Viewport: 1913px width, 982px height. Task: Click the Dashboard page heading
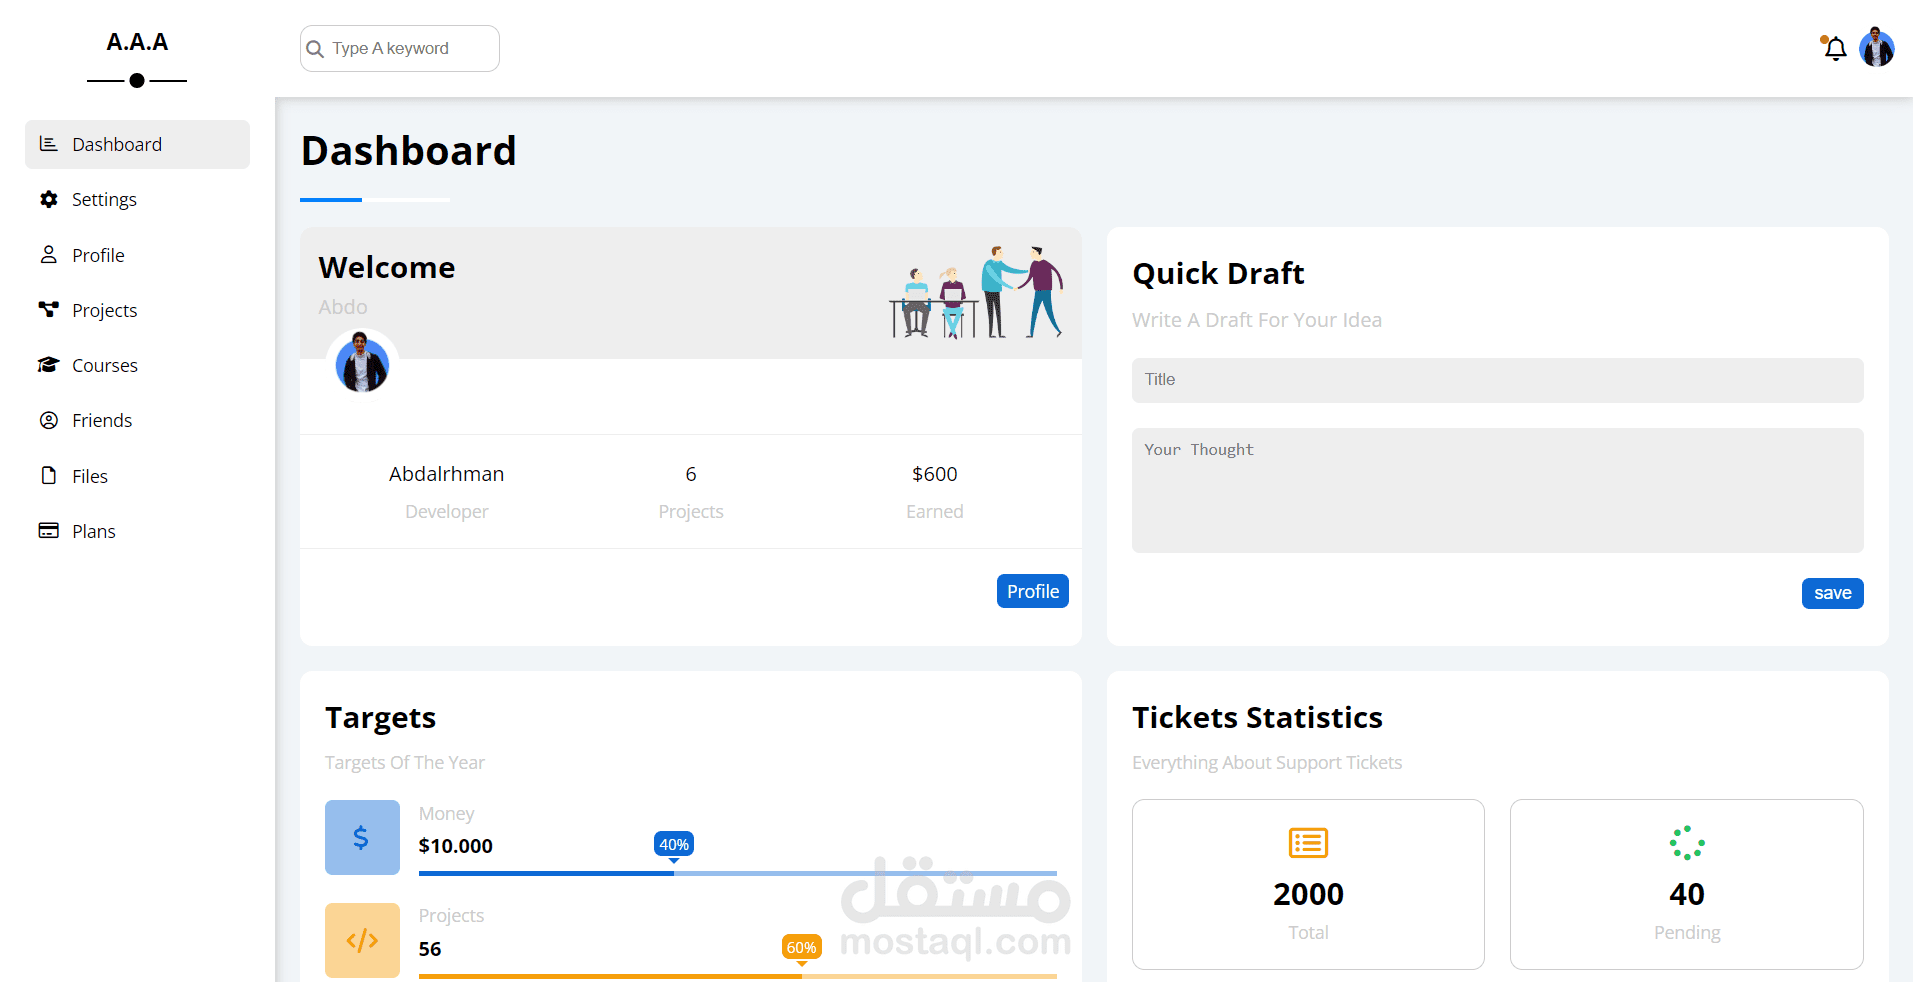coord(409,151)
